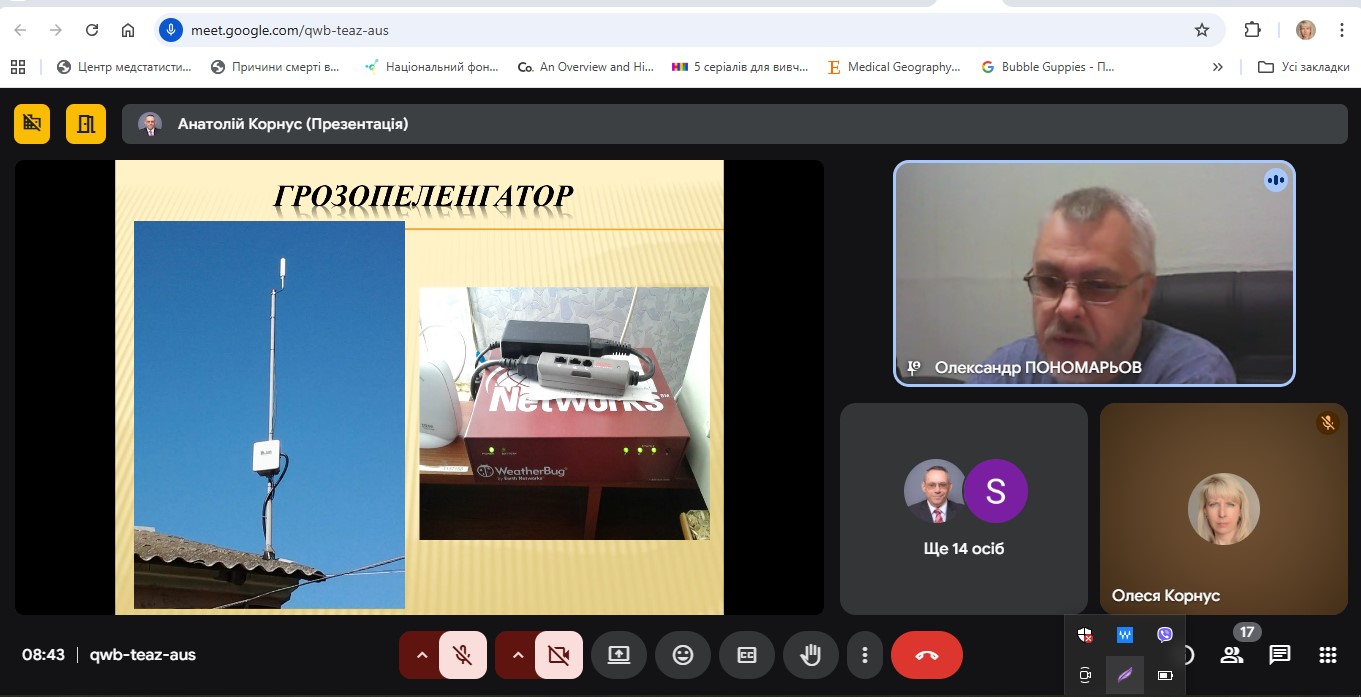Click the ГРОЗОПЕЛЕНГАТОР presentation slide
Screen dimensions: 1361x697
419,387
